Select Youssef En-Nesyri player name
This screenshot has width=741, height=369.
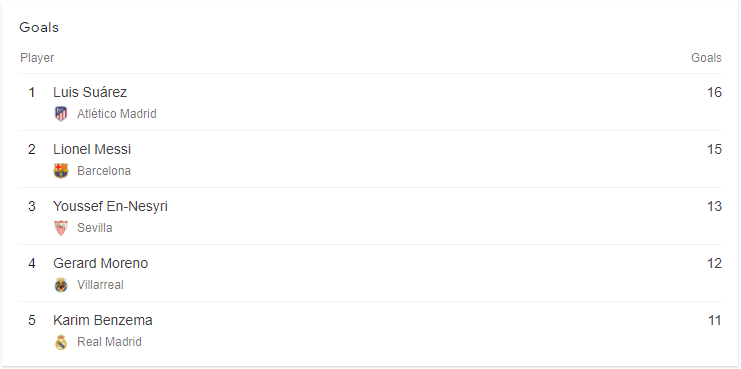click(x=111, y=206)
